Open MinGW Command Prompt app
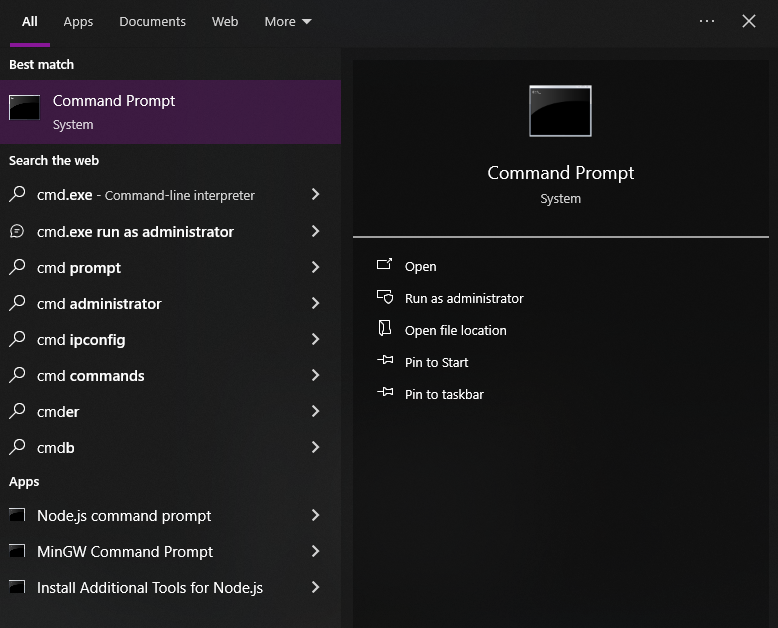 point(170,552)
